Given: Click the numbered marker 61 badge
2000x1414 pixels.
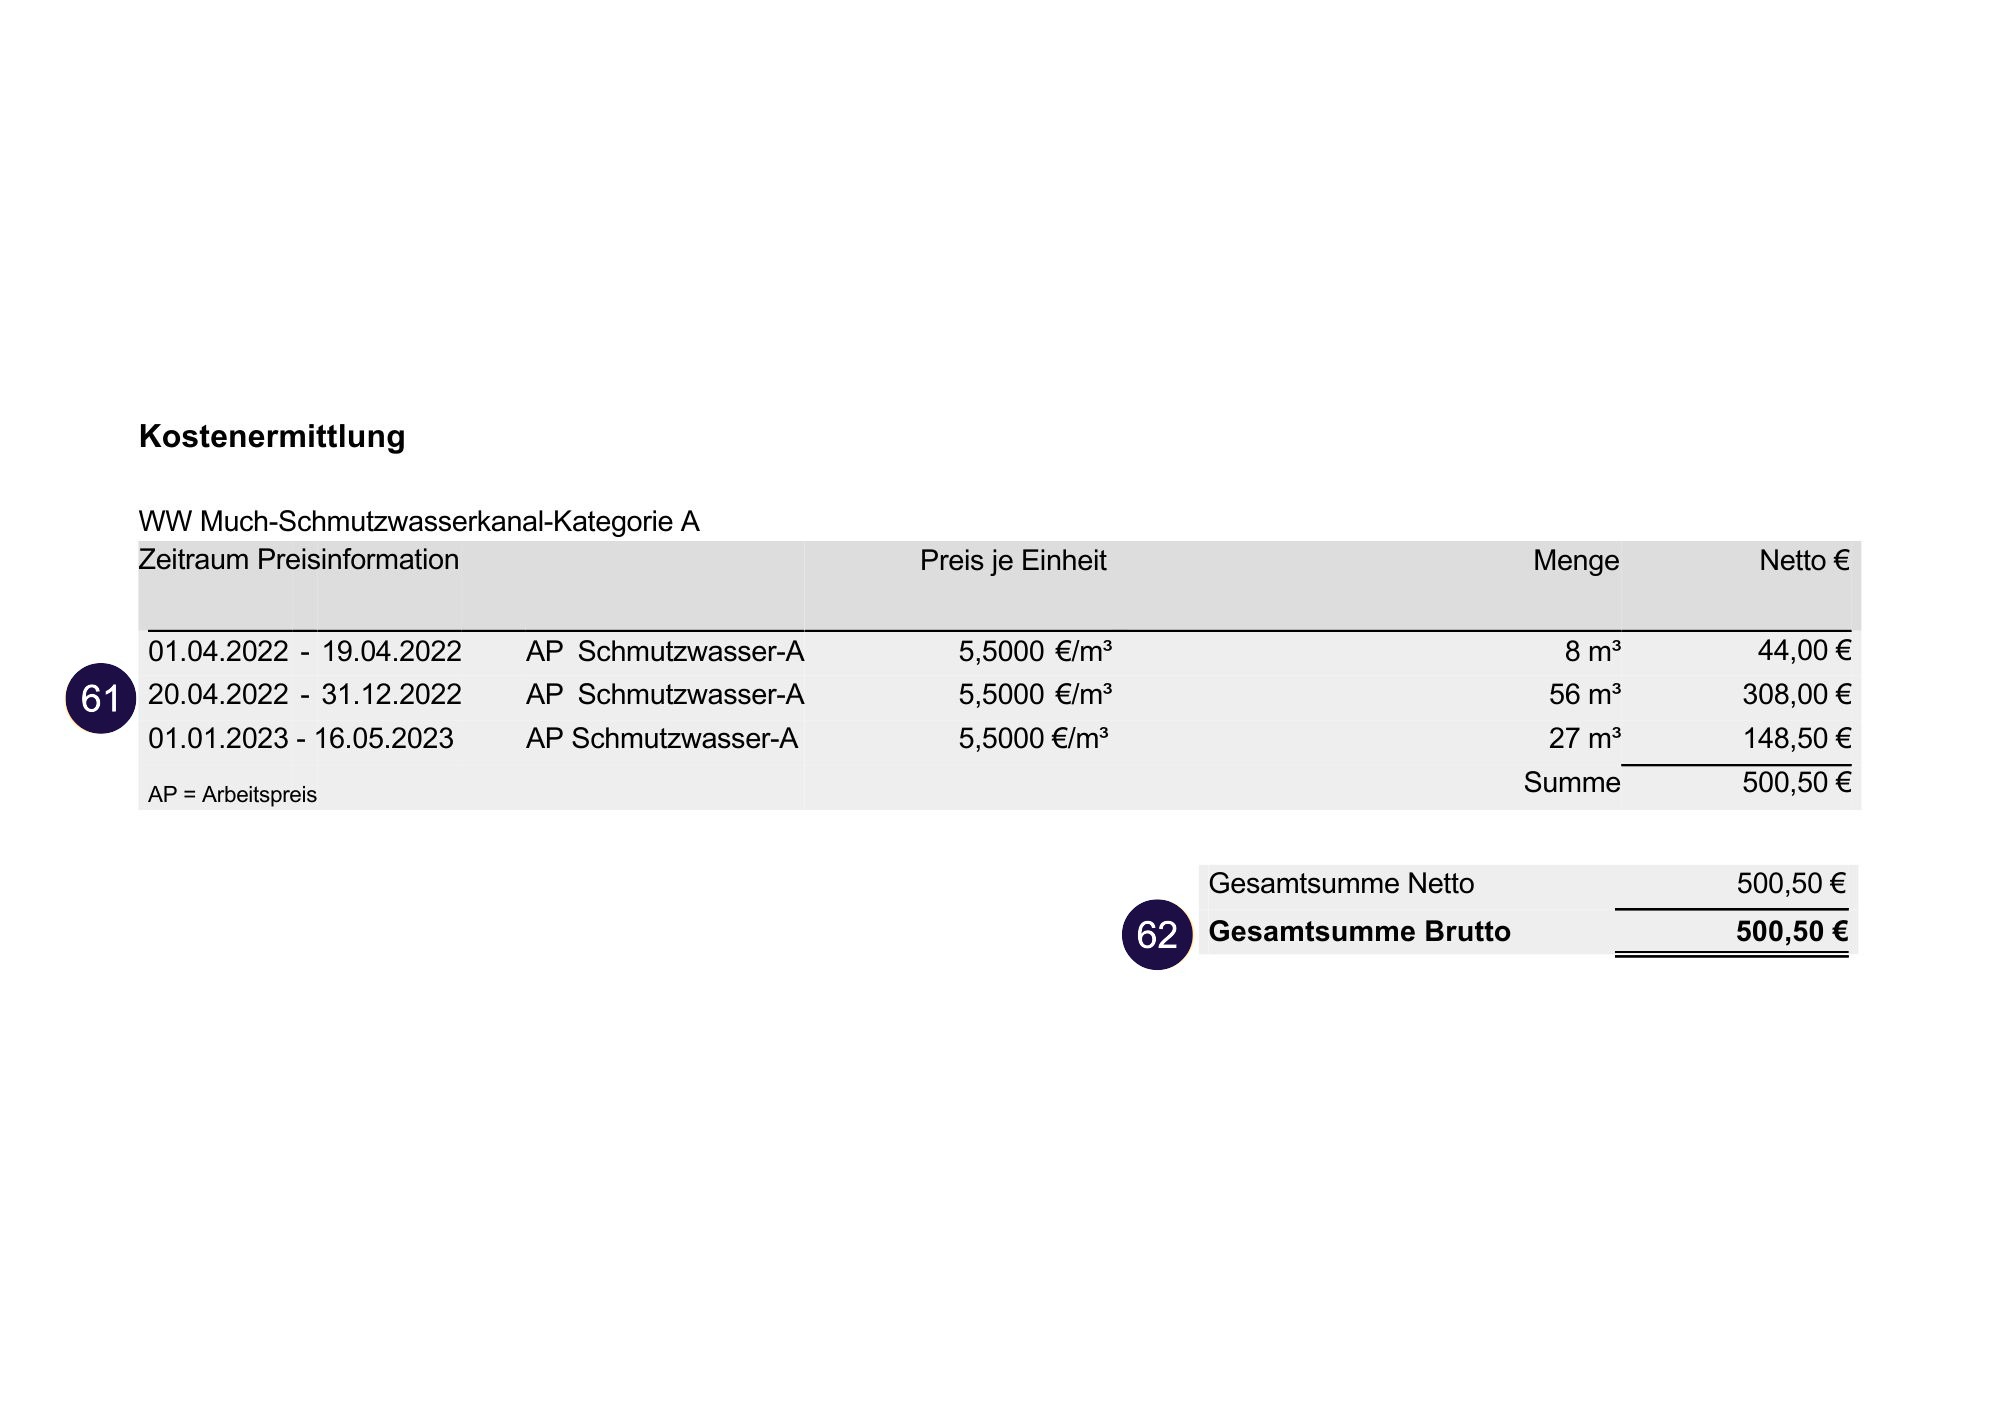Looking at the screenshot, I should 100,698.
